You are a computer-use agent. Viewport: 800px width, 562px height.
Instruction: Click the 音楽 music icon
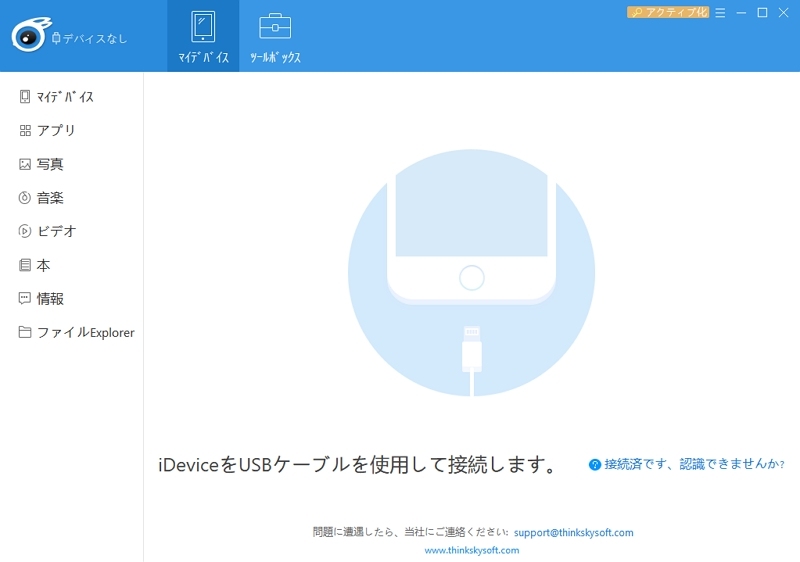(25, 198)
